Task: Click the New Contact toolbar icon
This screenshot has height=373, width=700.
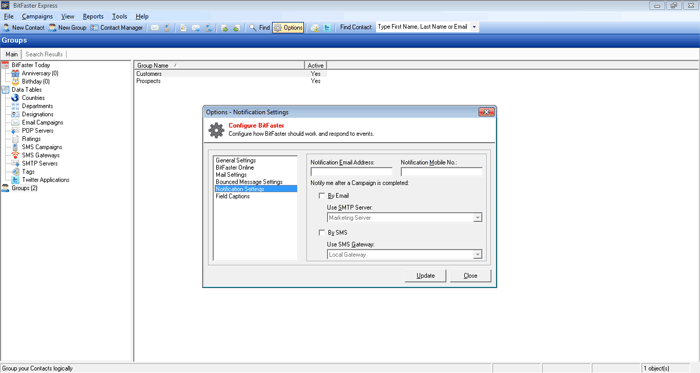Action: click(x=6, y=28)
